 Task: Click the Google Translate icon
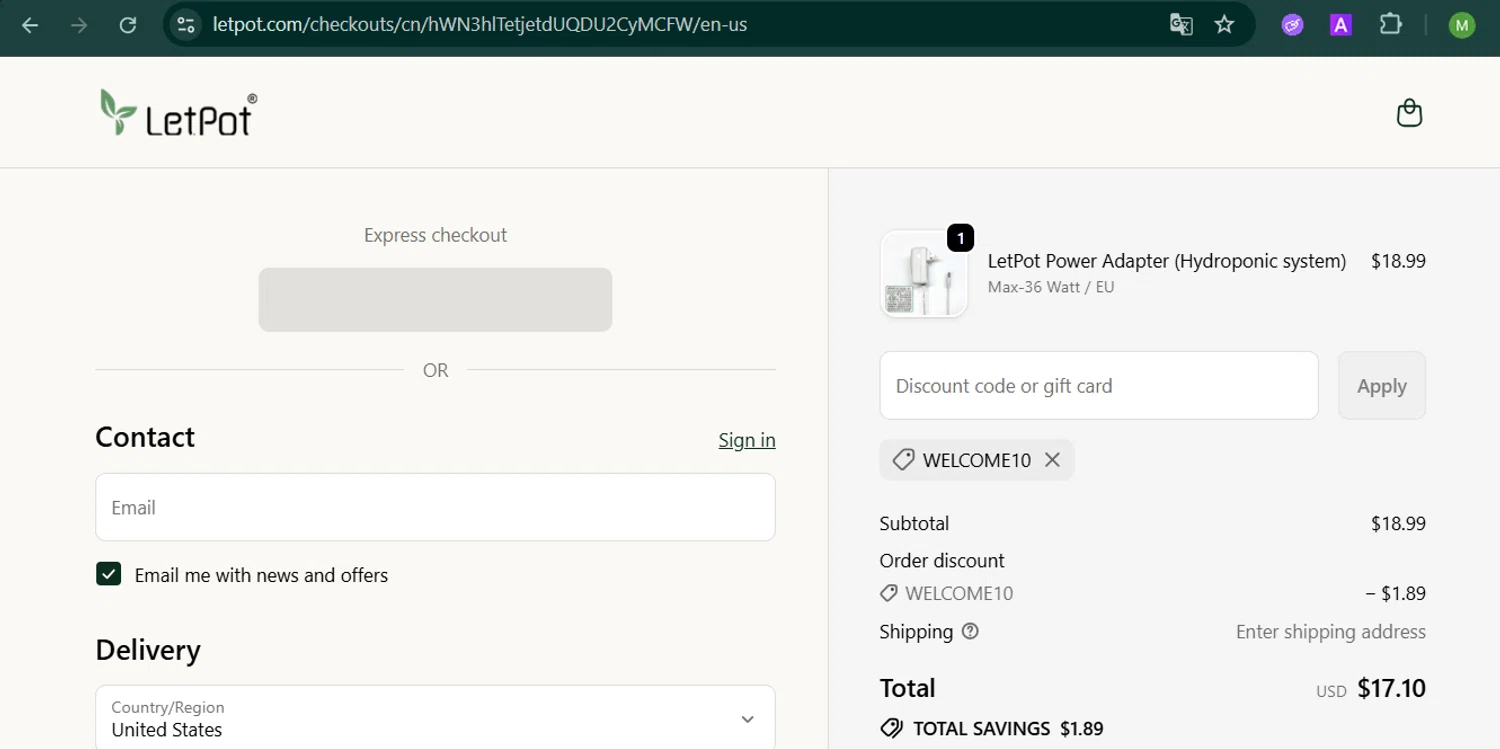(x=1181, y=25)
